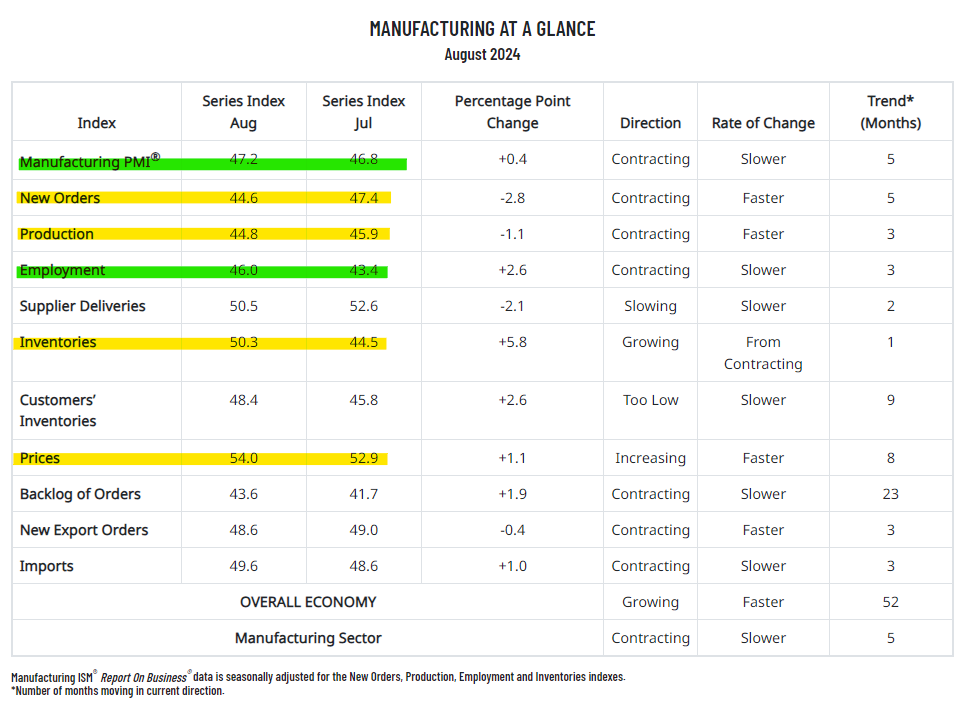965x709 pixels.
Task: Select the "Rate of Change" column header
Action: (763, 123)
